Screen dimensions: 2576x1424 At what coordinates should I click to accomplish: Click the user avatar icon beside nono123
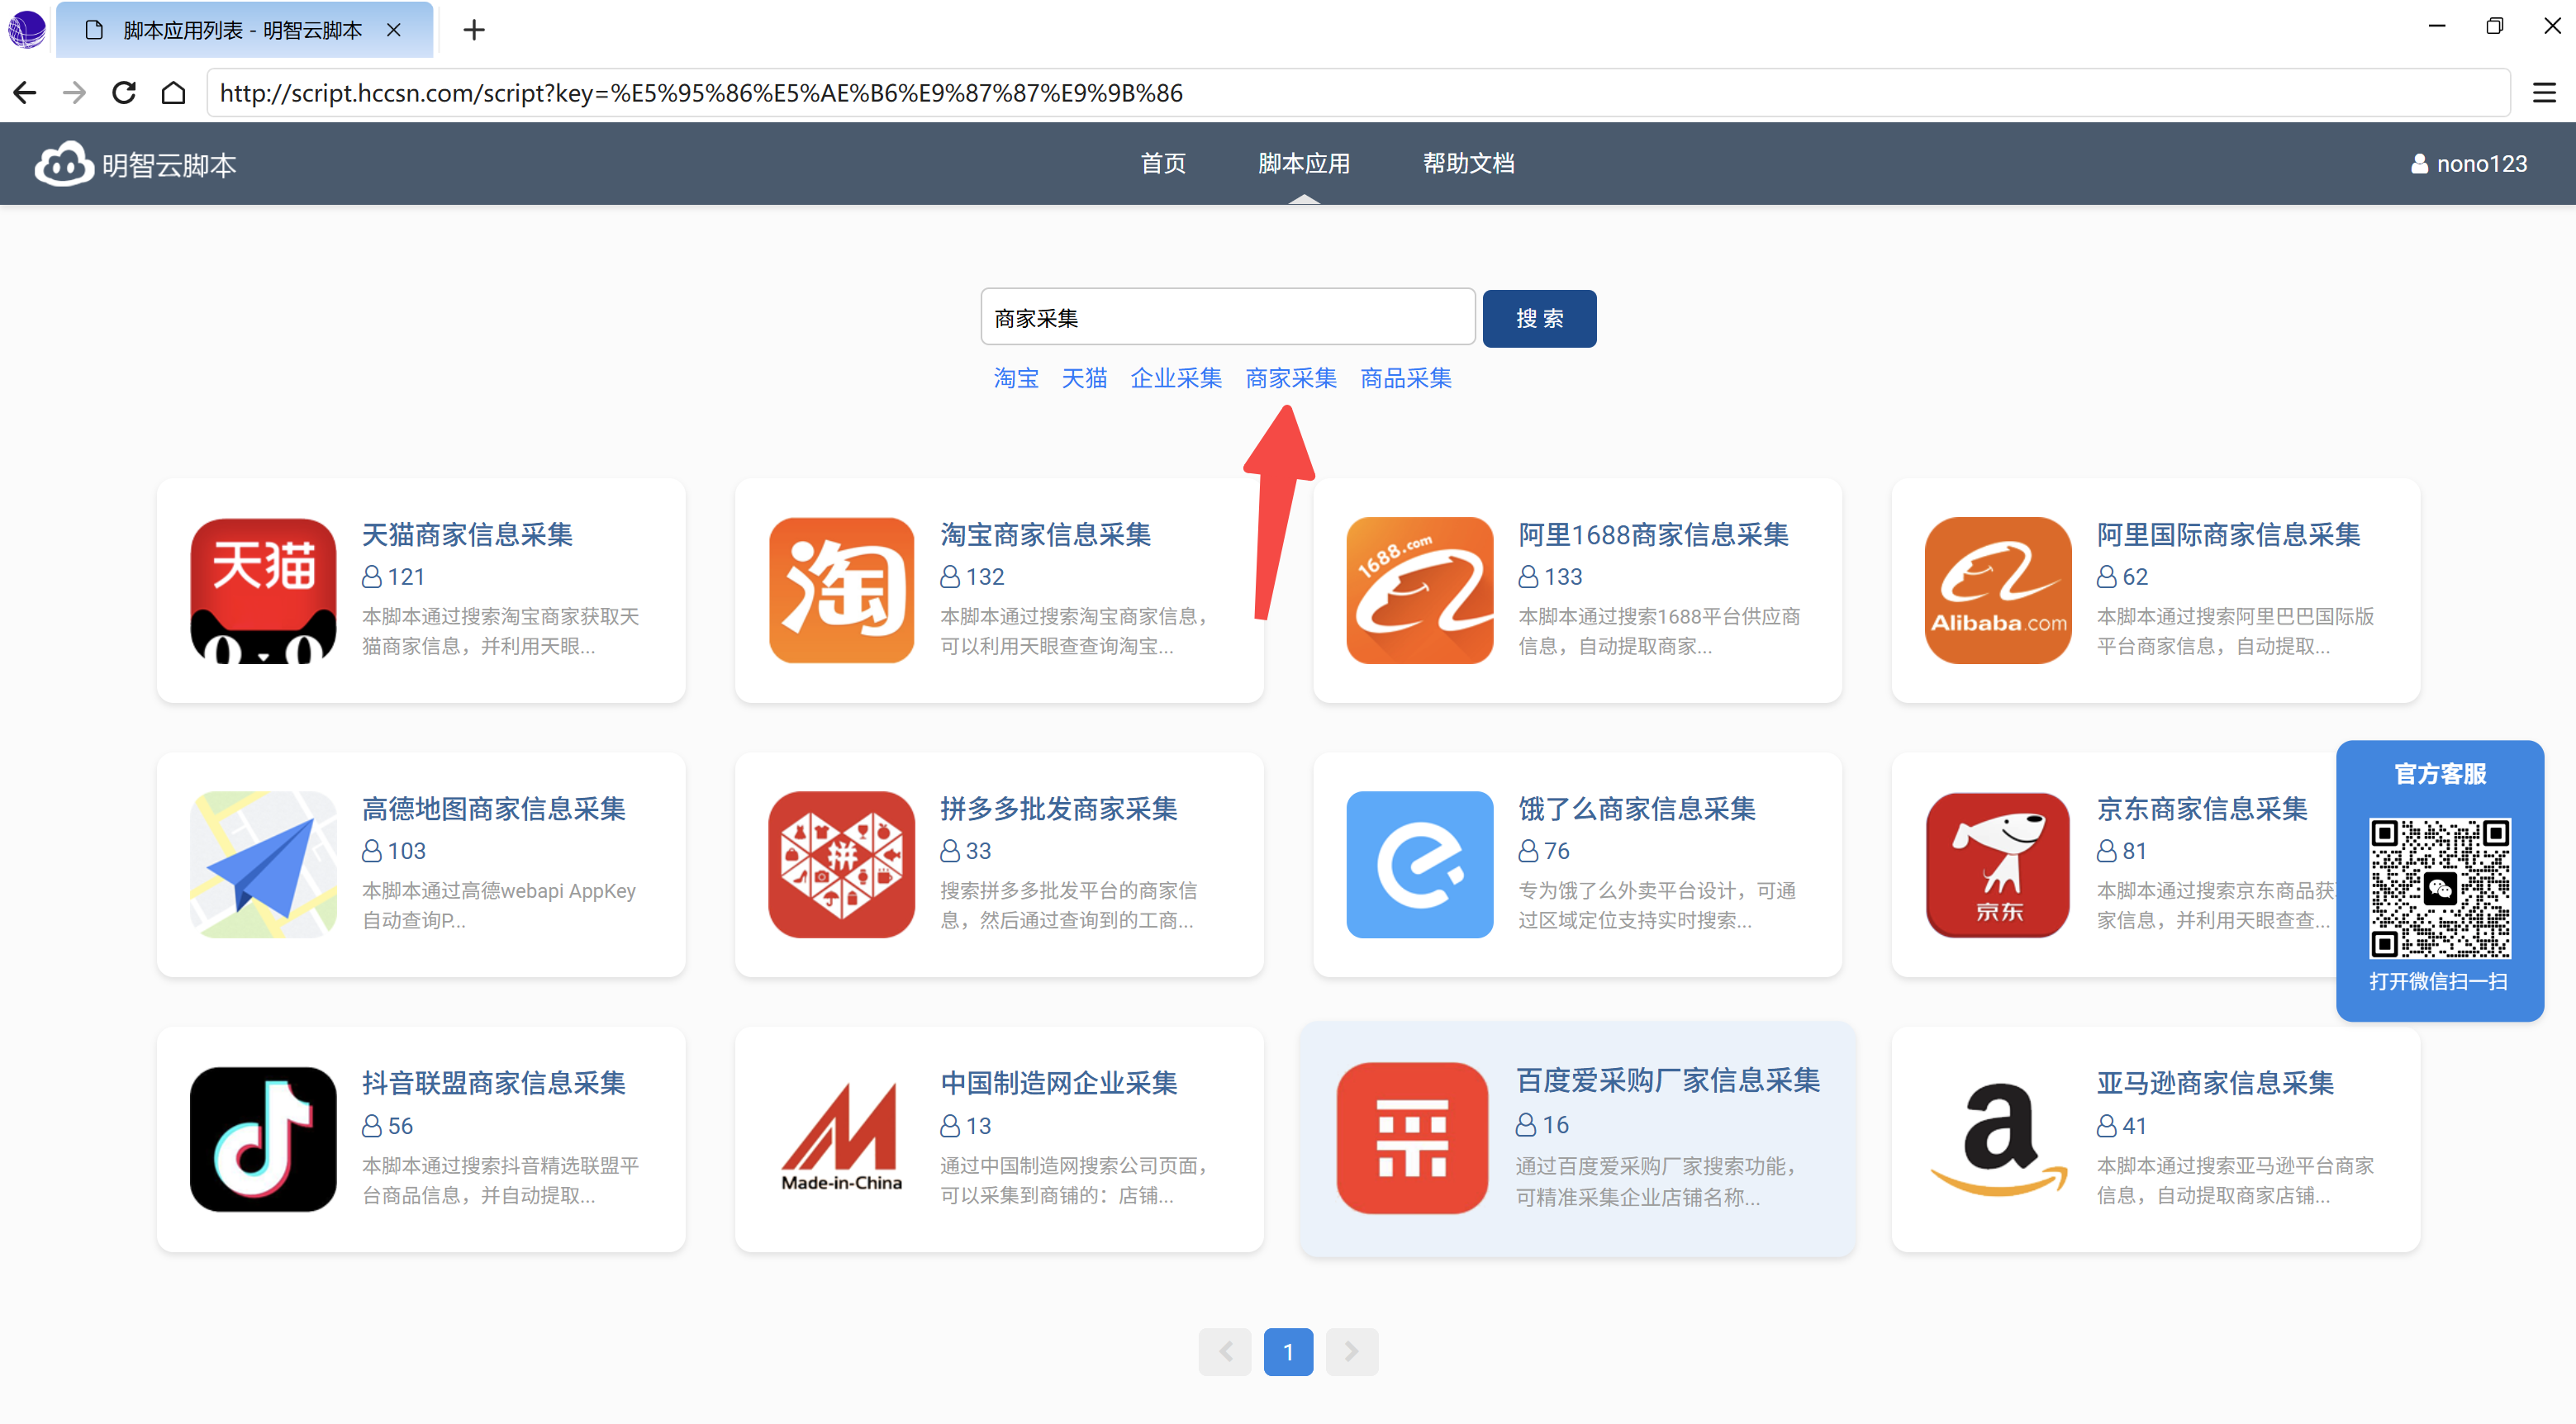(2419, 164)
